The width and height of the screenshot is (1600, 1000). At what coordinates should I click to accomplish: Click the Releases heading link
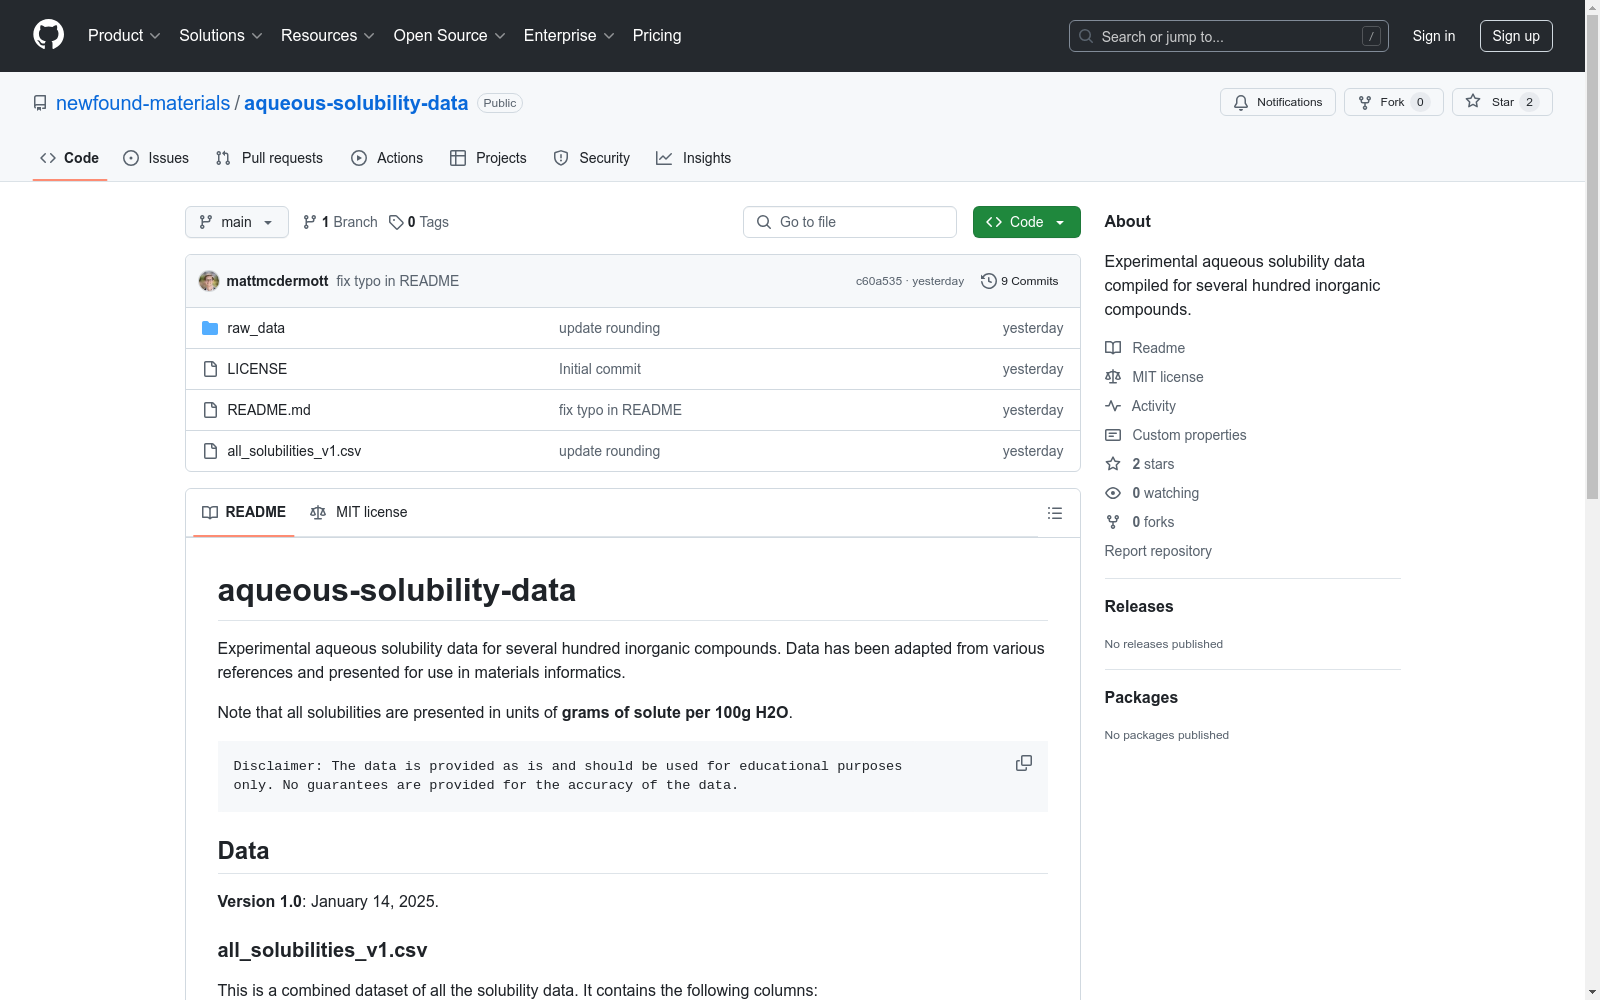pos(1139,606)
